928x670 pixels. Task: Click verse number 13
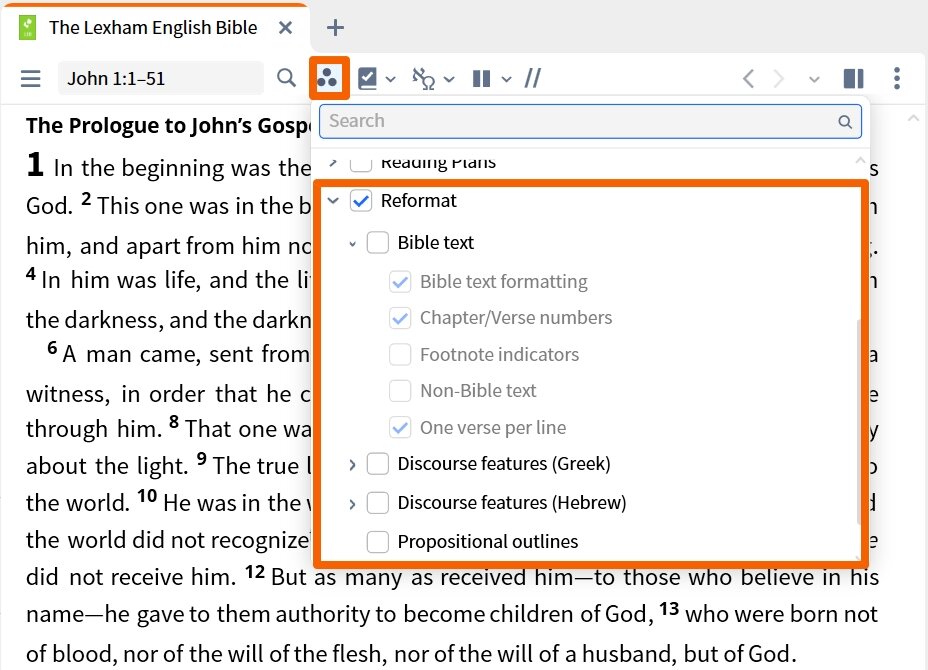pyautogui.click(x=669, y=608)
